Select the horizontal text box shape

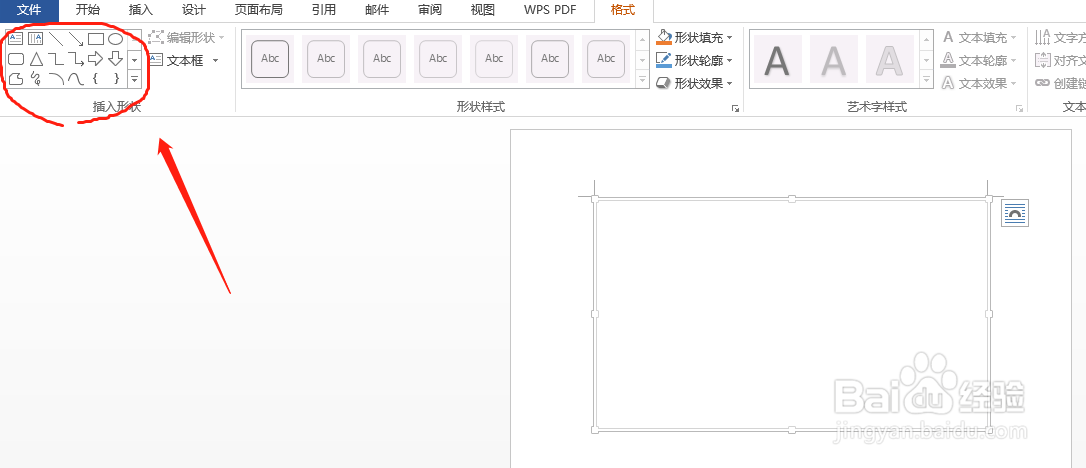[x=15, y=39]
